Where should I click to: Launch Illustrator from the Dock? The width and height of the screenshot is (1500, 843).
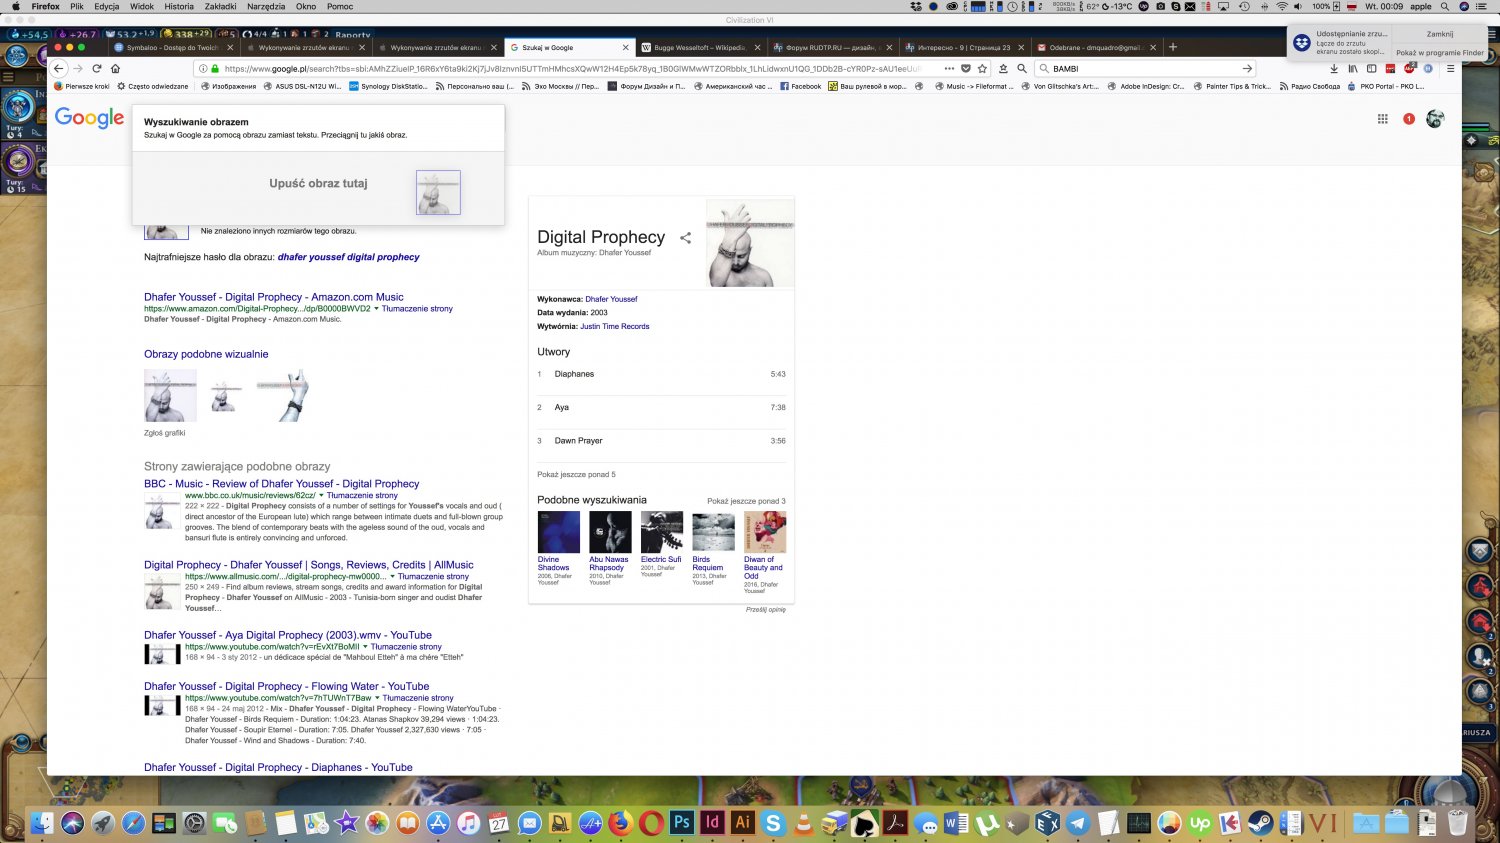coord(742,823)
